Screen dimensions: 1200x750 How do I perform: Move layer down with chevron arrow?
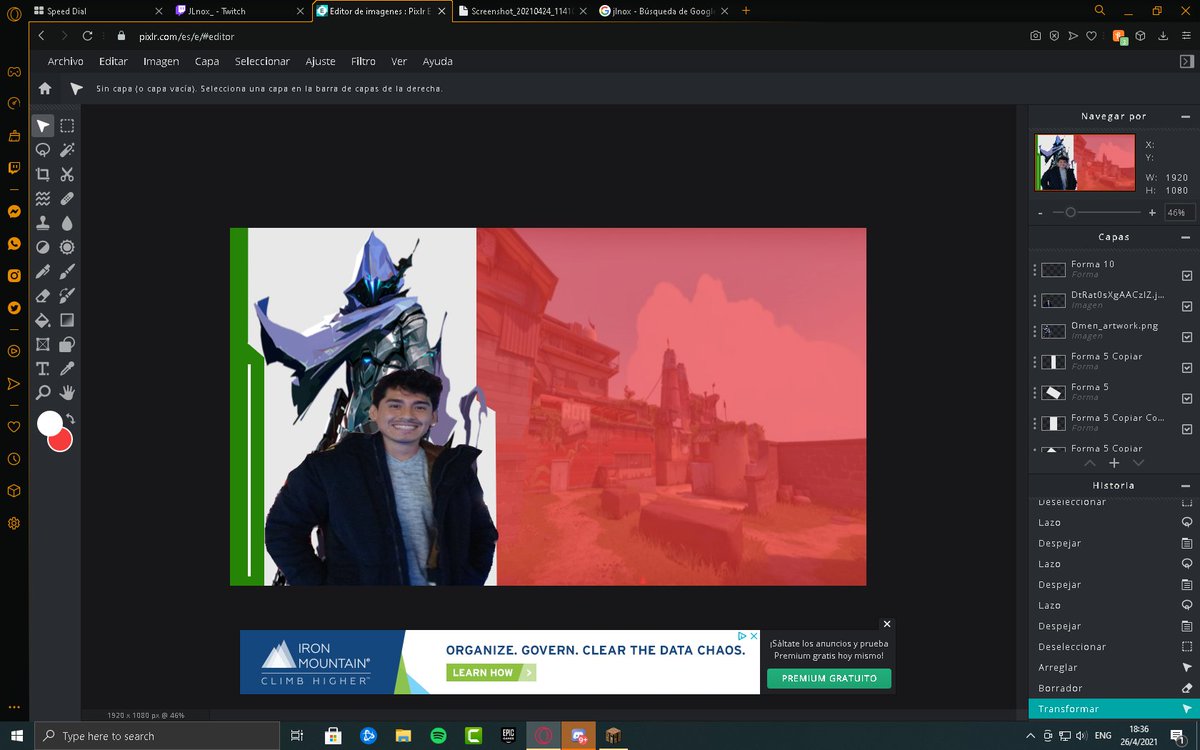pos(1138,464)
